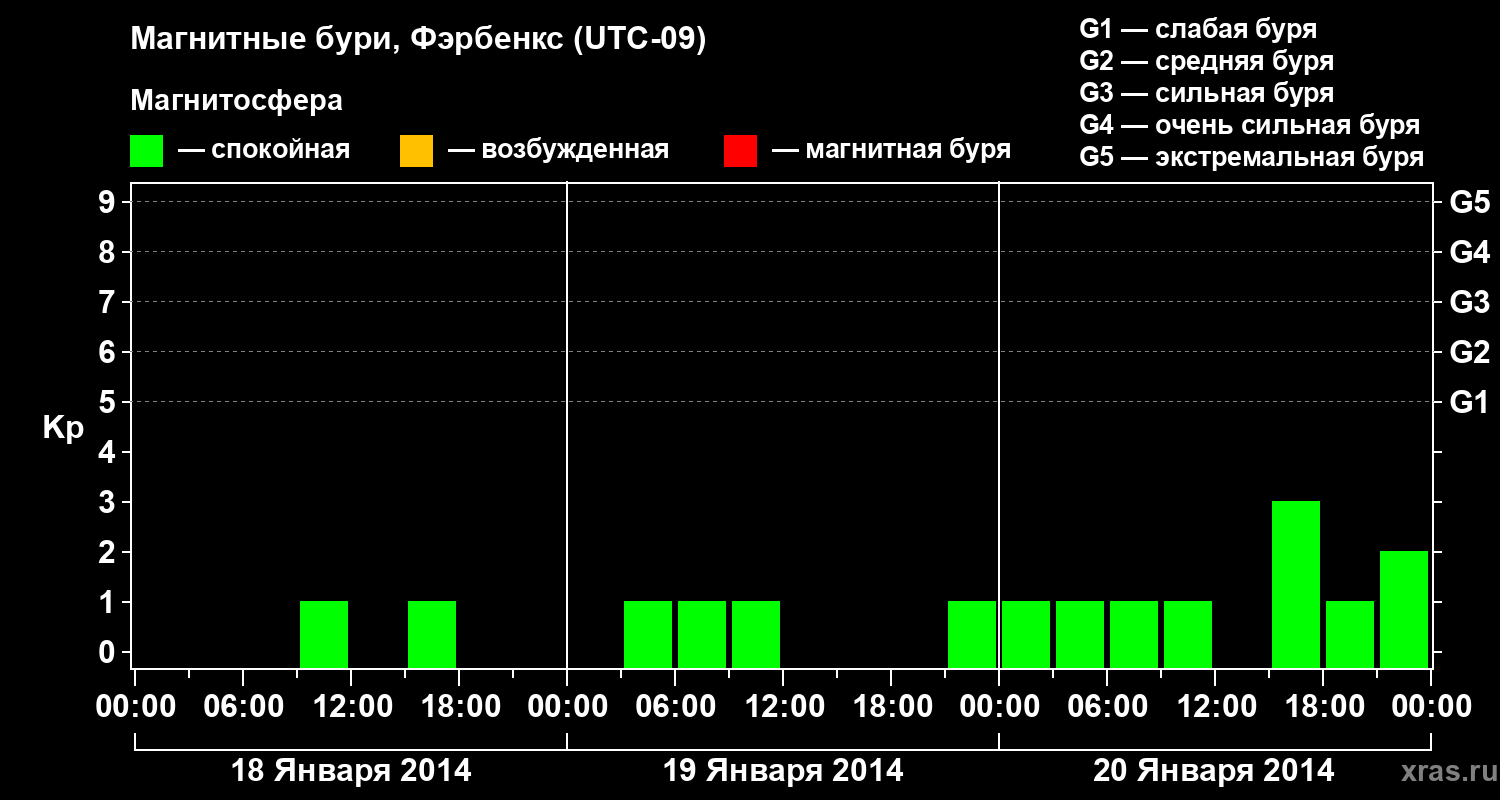
Task: Click "G5 — экстремальная буря" legend line
Action: [x=1252, y=157]
